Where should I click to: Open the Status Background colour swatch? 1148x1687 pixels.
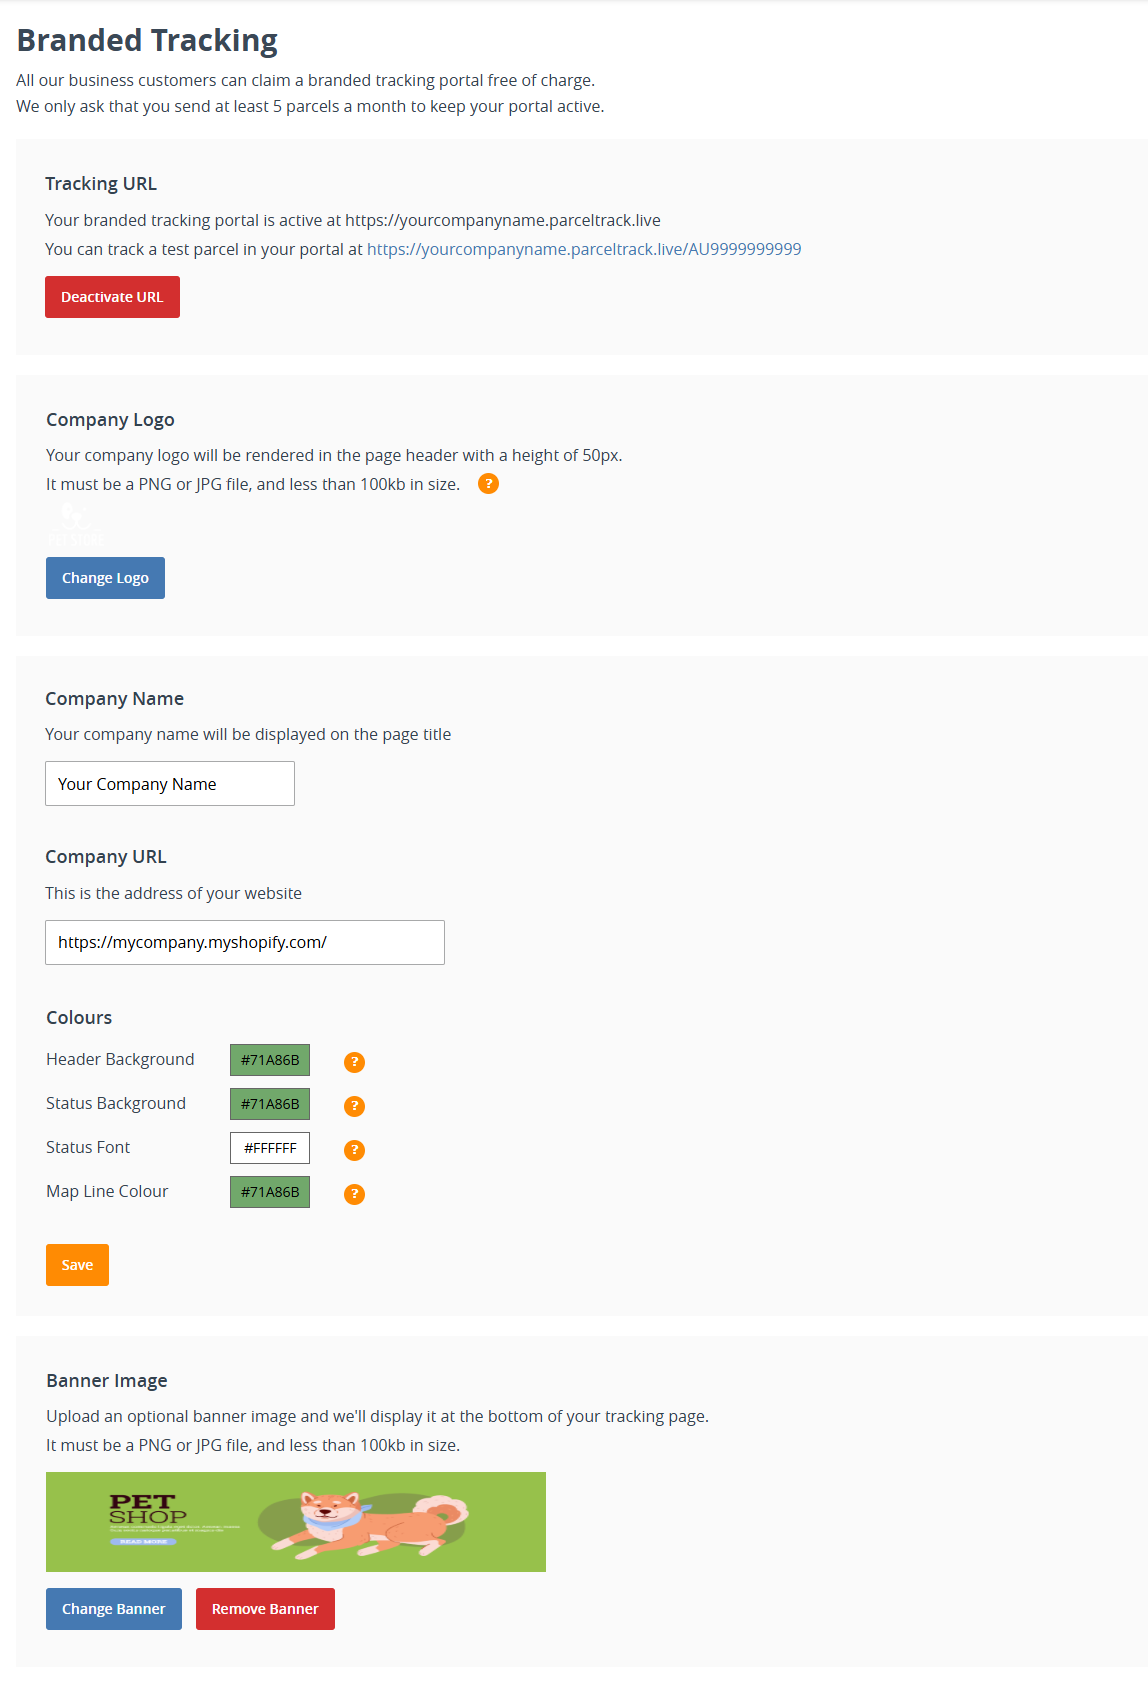(x=270, y=1104)
